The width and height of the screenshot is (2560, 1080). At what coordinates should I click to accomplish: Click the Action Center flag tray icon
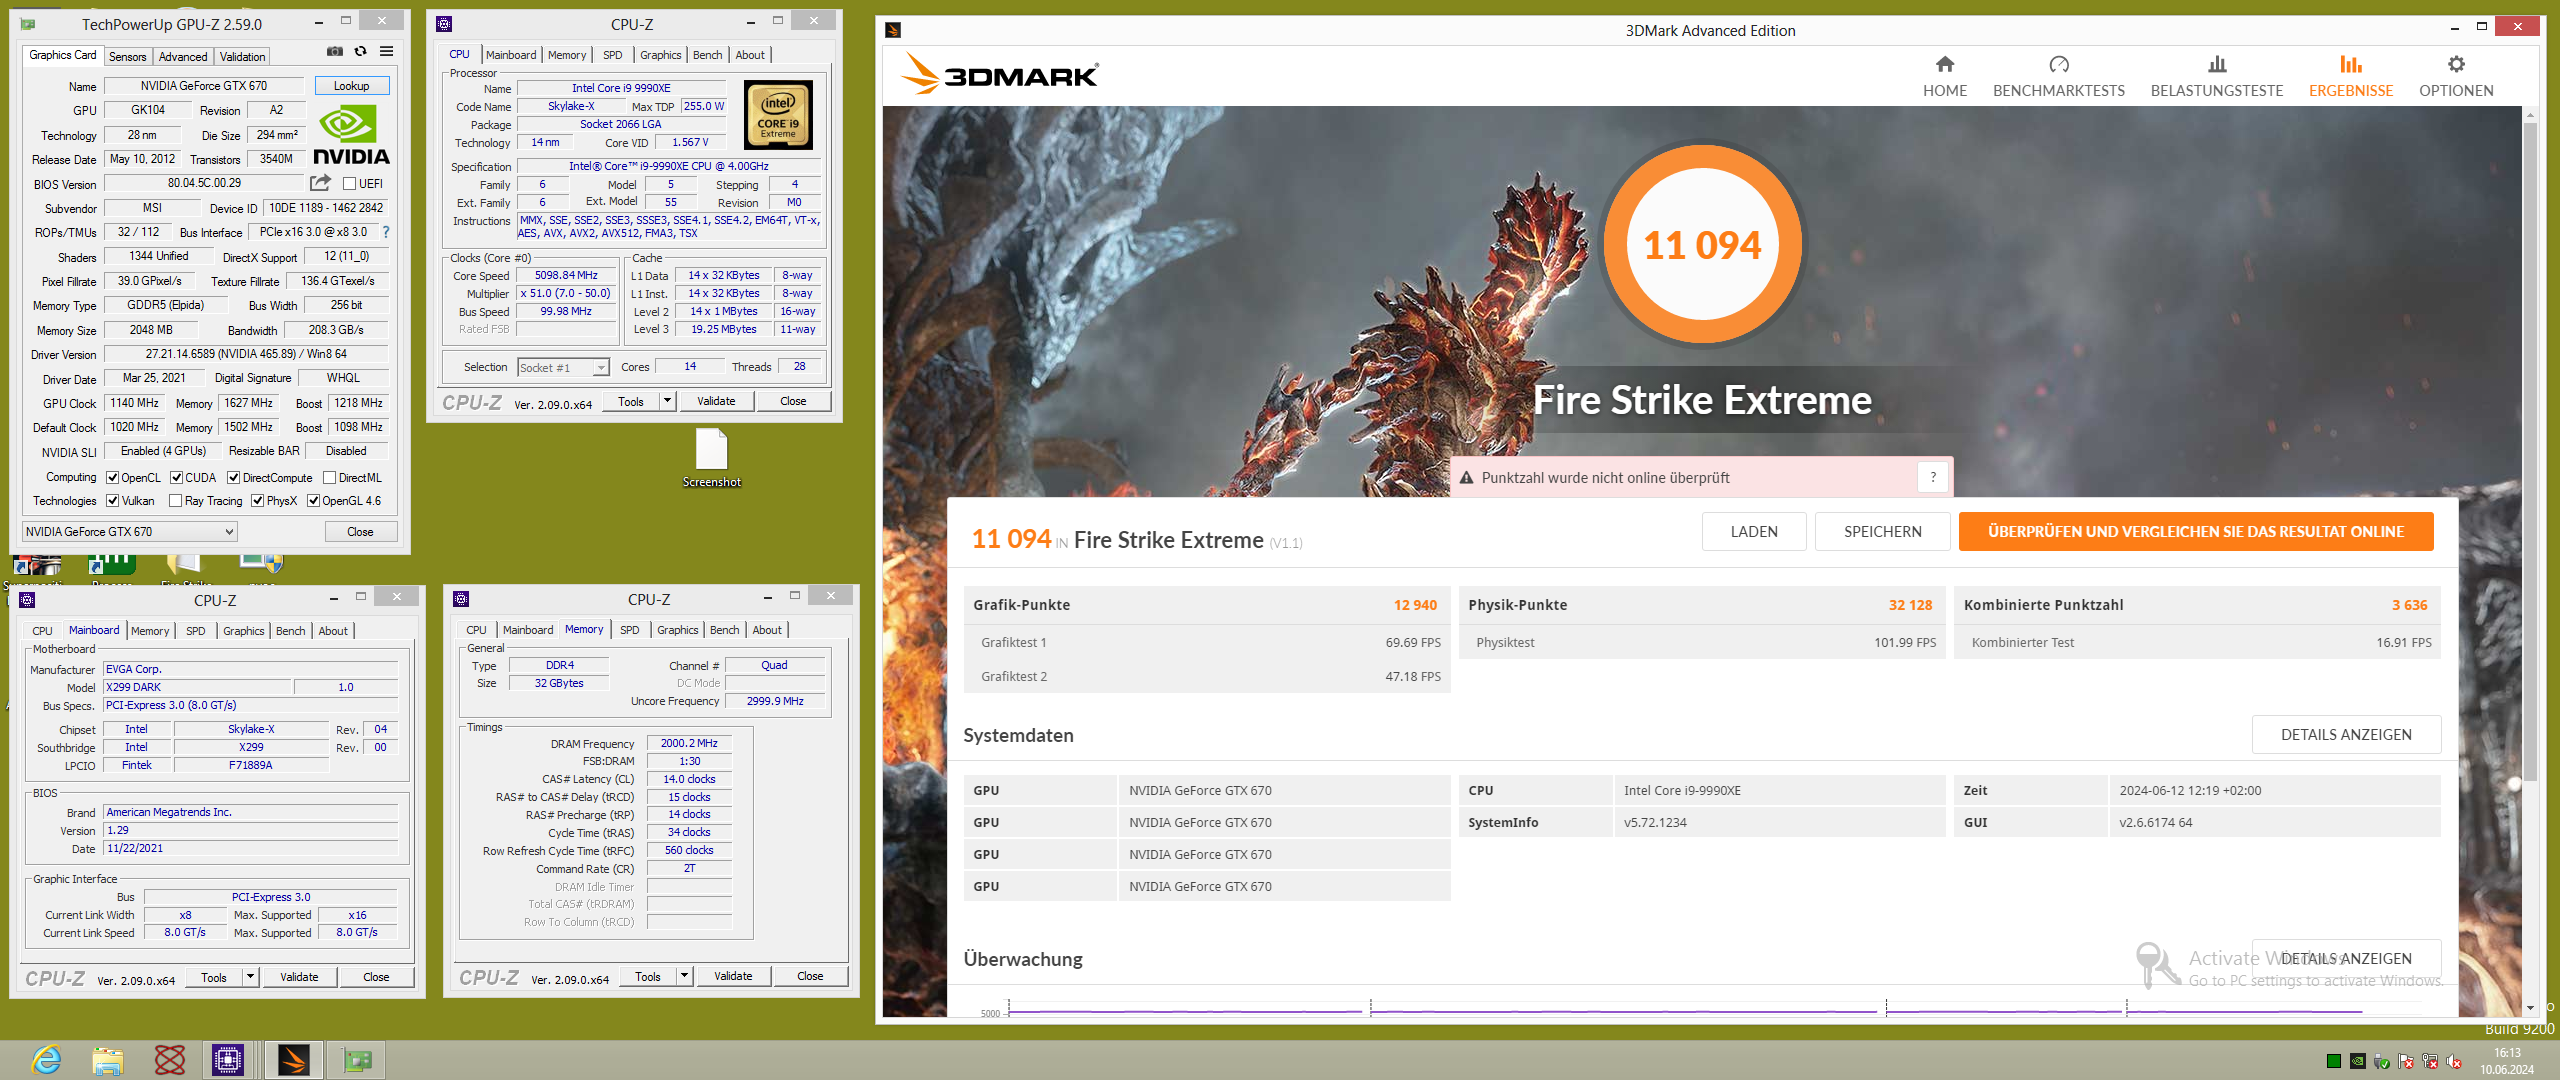(2406, 1061)
